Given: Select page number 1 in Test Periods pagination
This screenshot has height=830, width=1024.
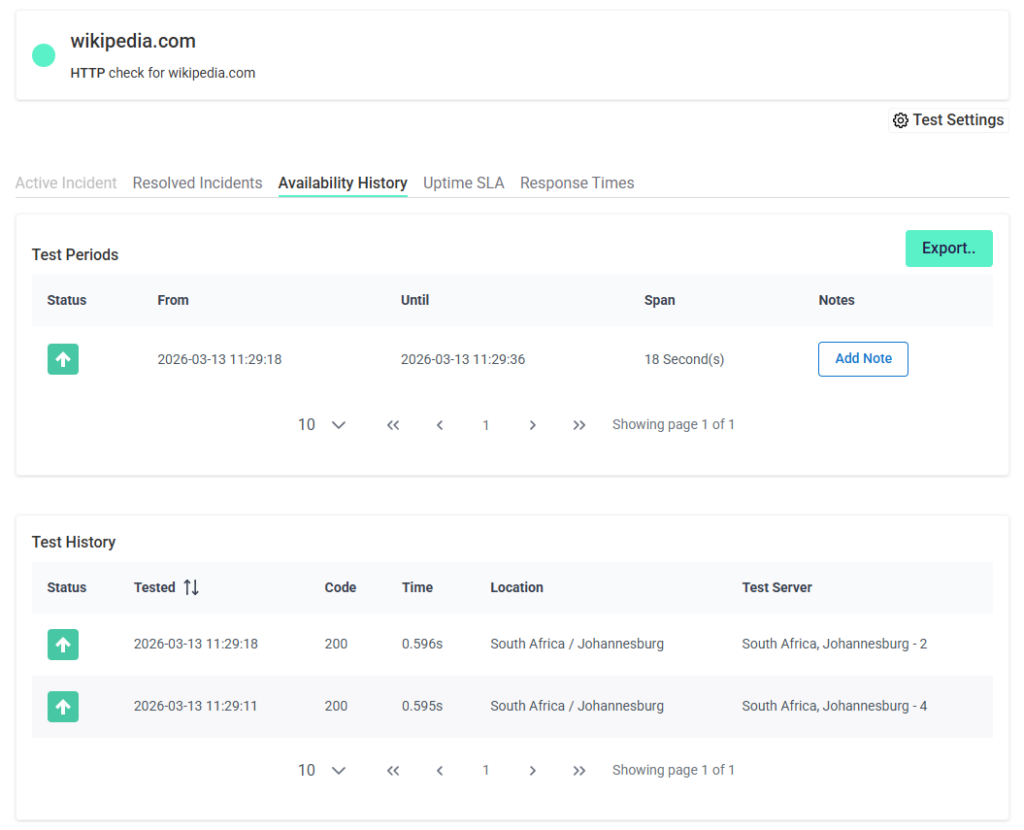Looking at the screenshot, I should tap(486, 424).
